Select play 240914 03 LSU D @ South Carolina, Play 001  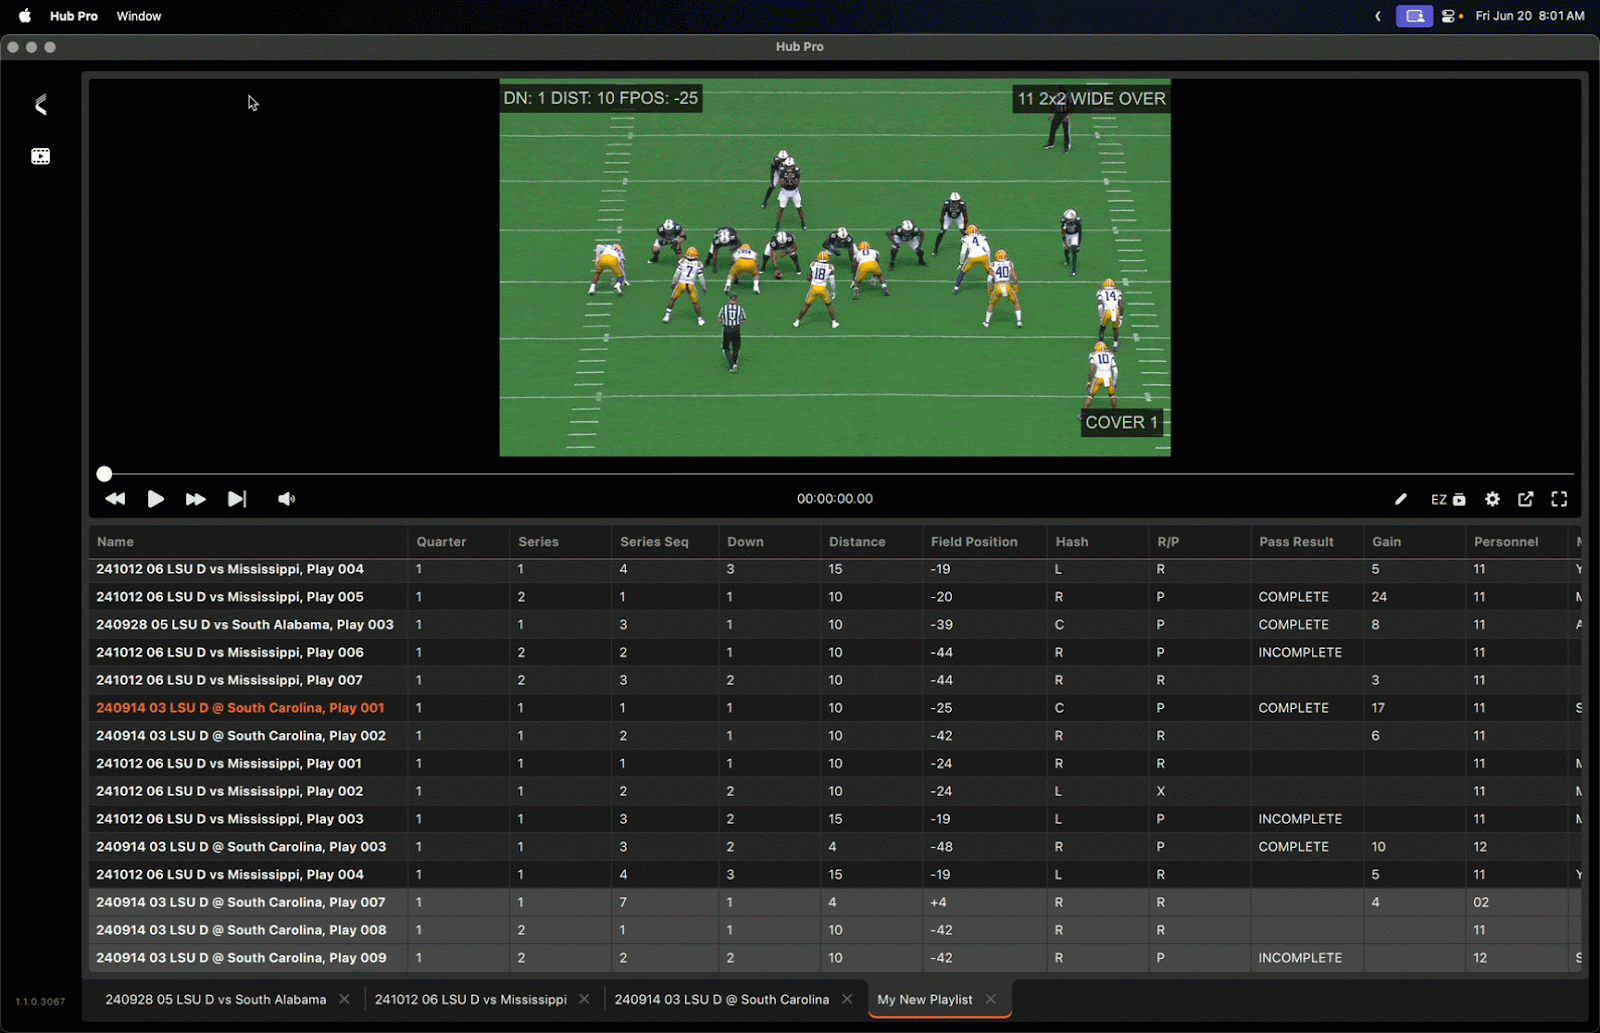pyautogui.click(x=240, y=707)
